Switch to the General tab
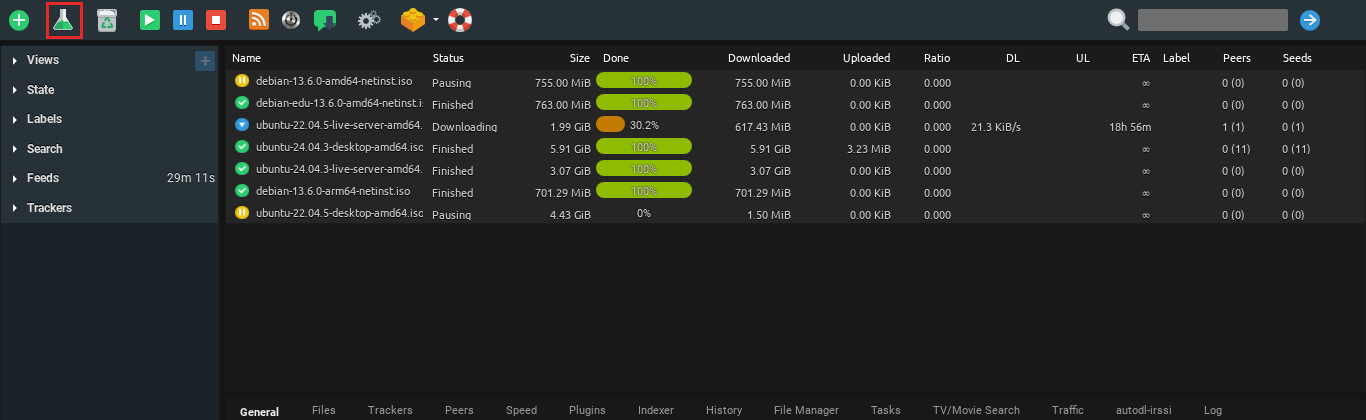Screen dimensions: 1366x420 (259, 411)
